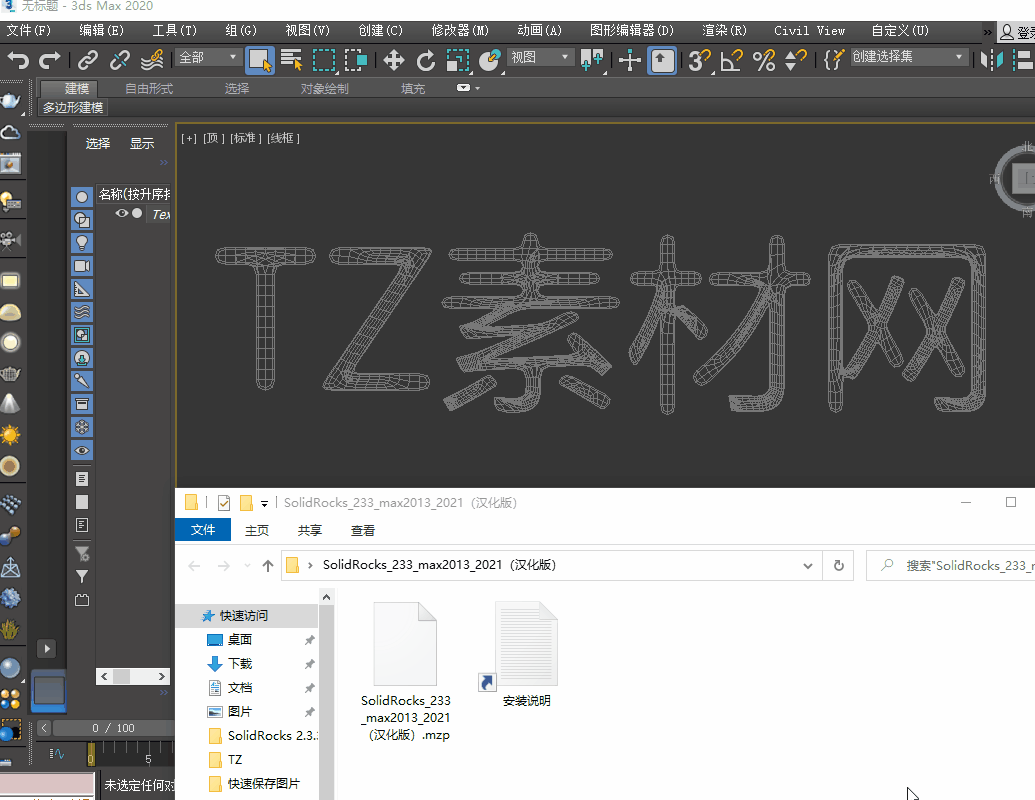Open scene explorer 选择 menu

tap(98, 143)
